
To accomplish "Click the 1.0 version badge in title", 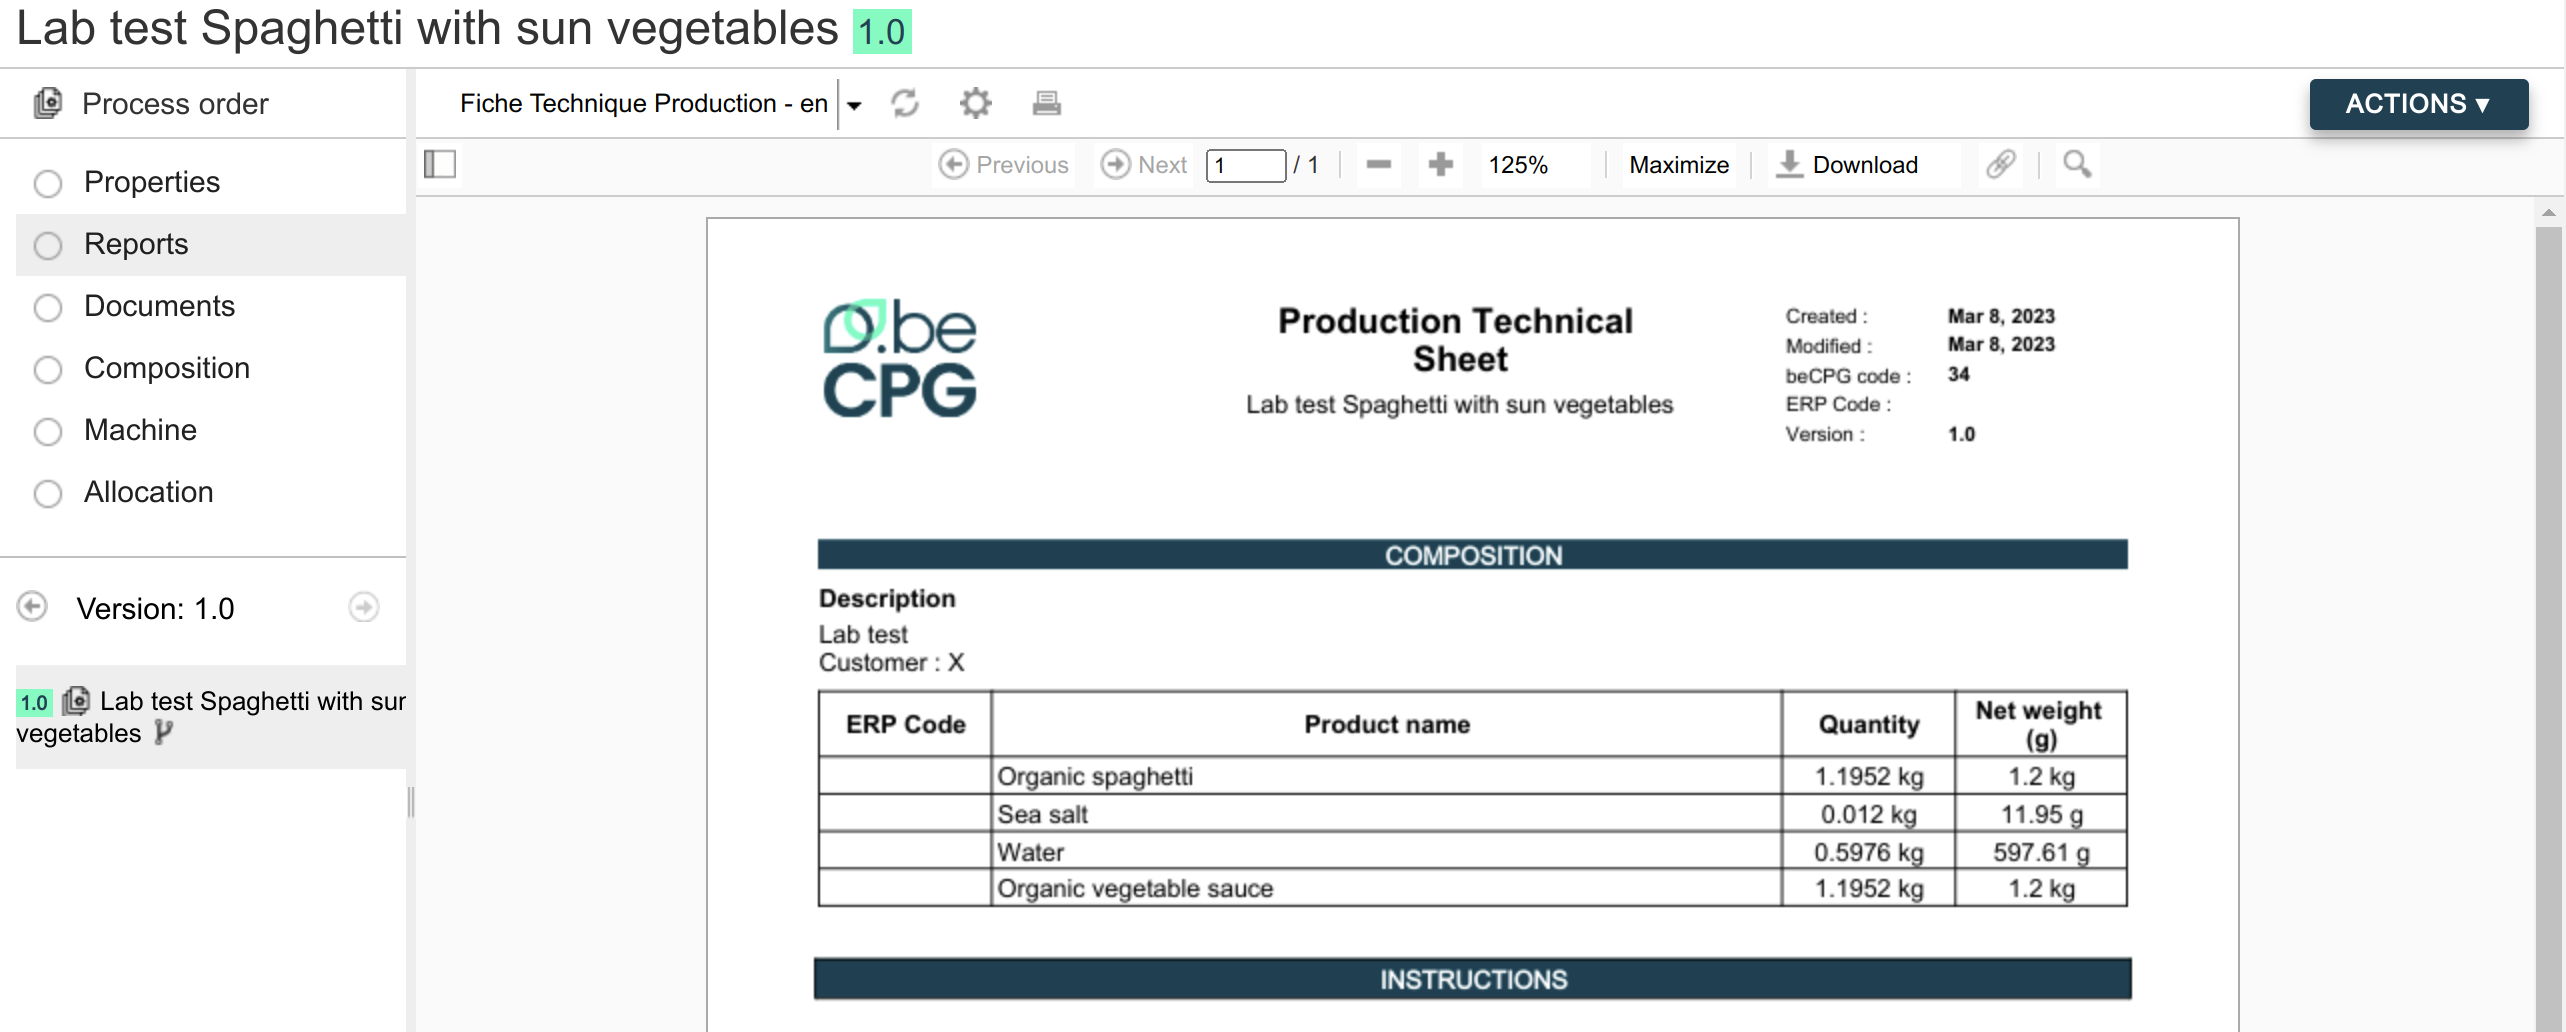I will pyautogui.click(x=882, y=32).
